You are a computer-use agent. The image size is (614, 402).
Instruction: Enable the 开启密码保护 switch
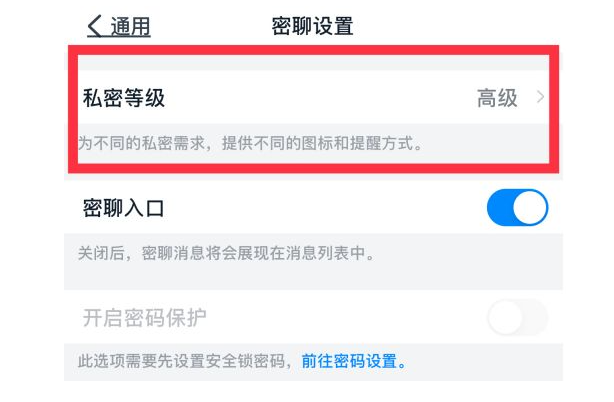[517, 319]
